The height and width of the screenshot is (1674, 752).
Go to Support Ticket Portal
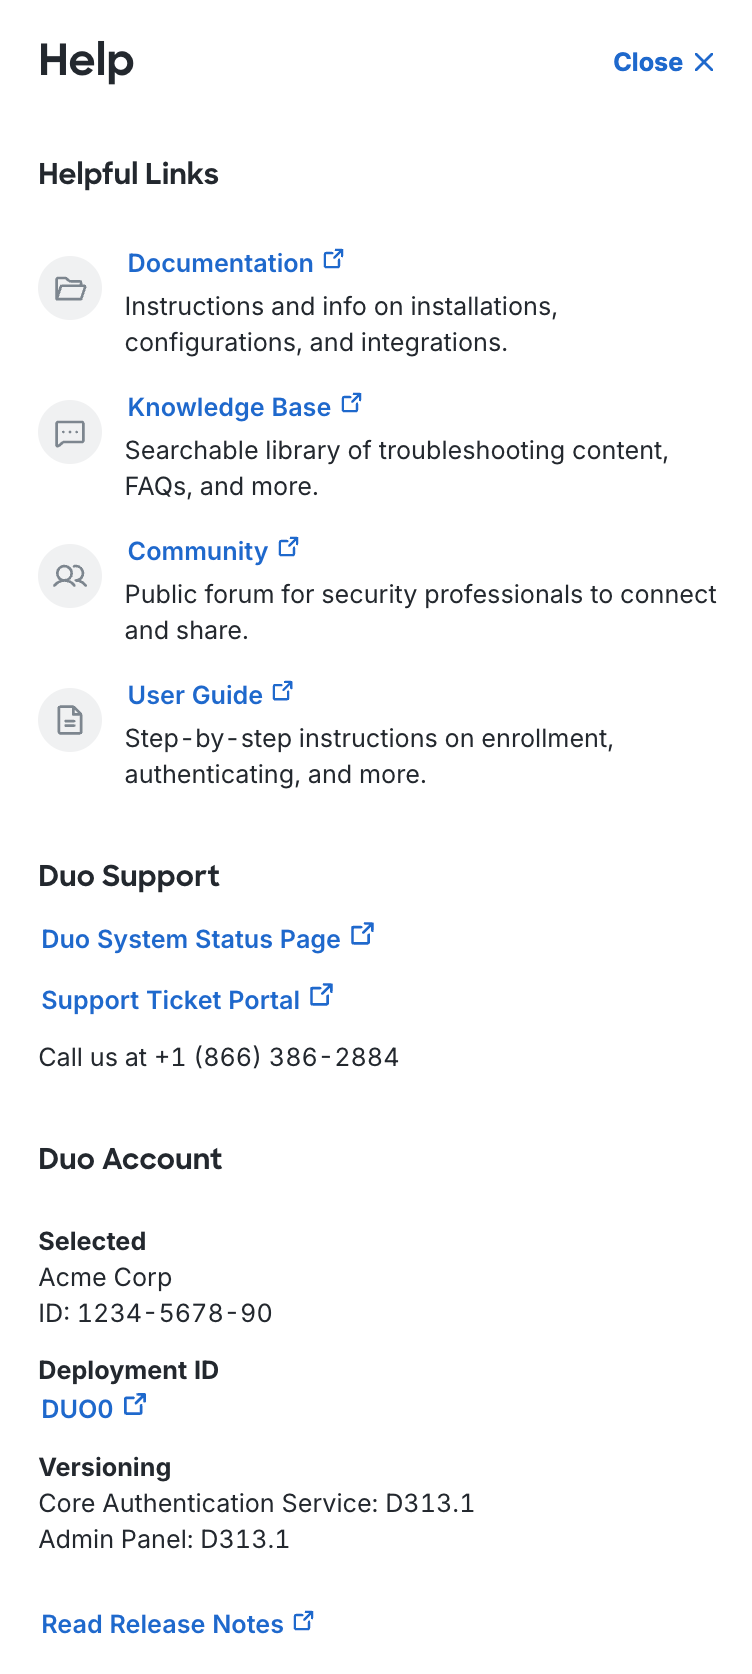171,1001
